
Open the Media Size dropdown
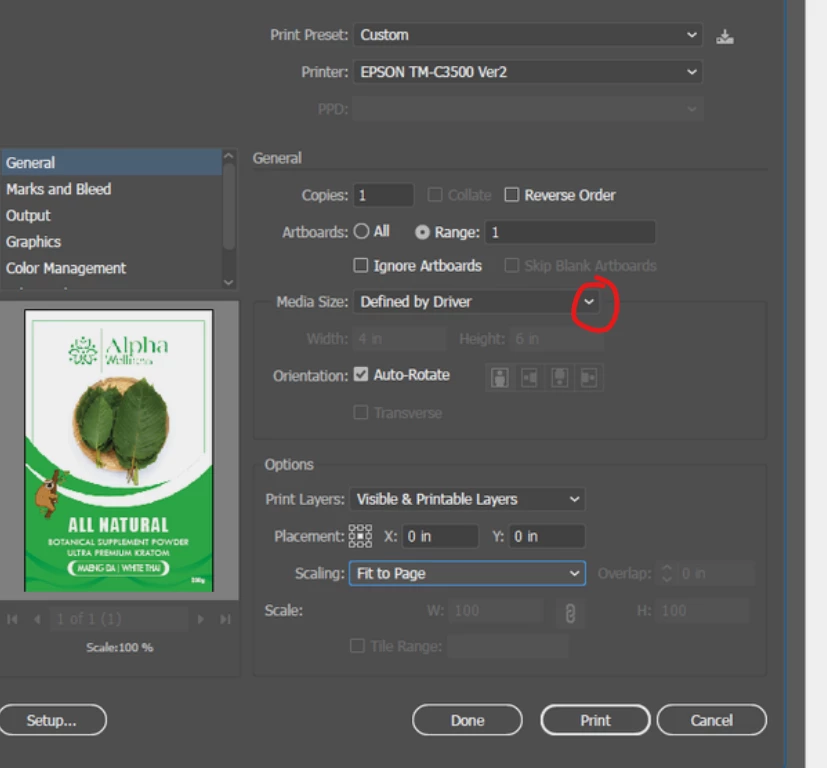477,302
